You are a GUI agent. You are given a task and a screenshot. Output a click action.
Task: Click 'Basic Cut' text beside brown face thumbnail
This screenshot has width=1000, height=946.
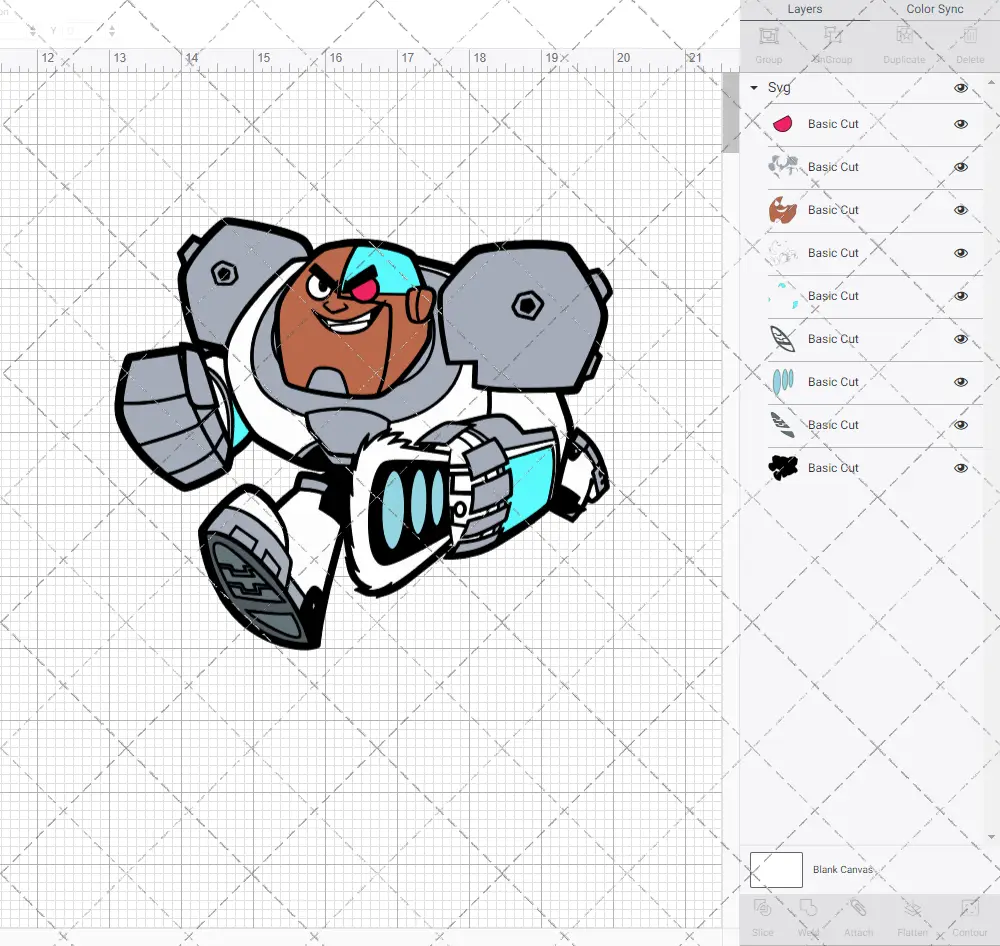point(833,210)
